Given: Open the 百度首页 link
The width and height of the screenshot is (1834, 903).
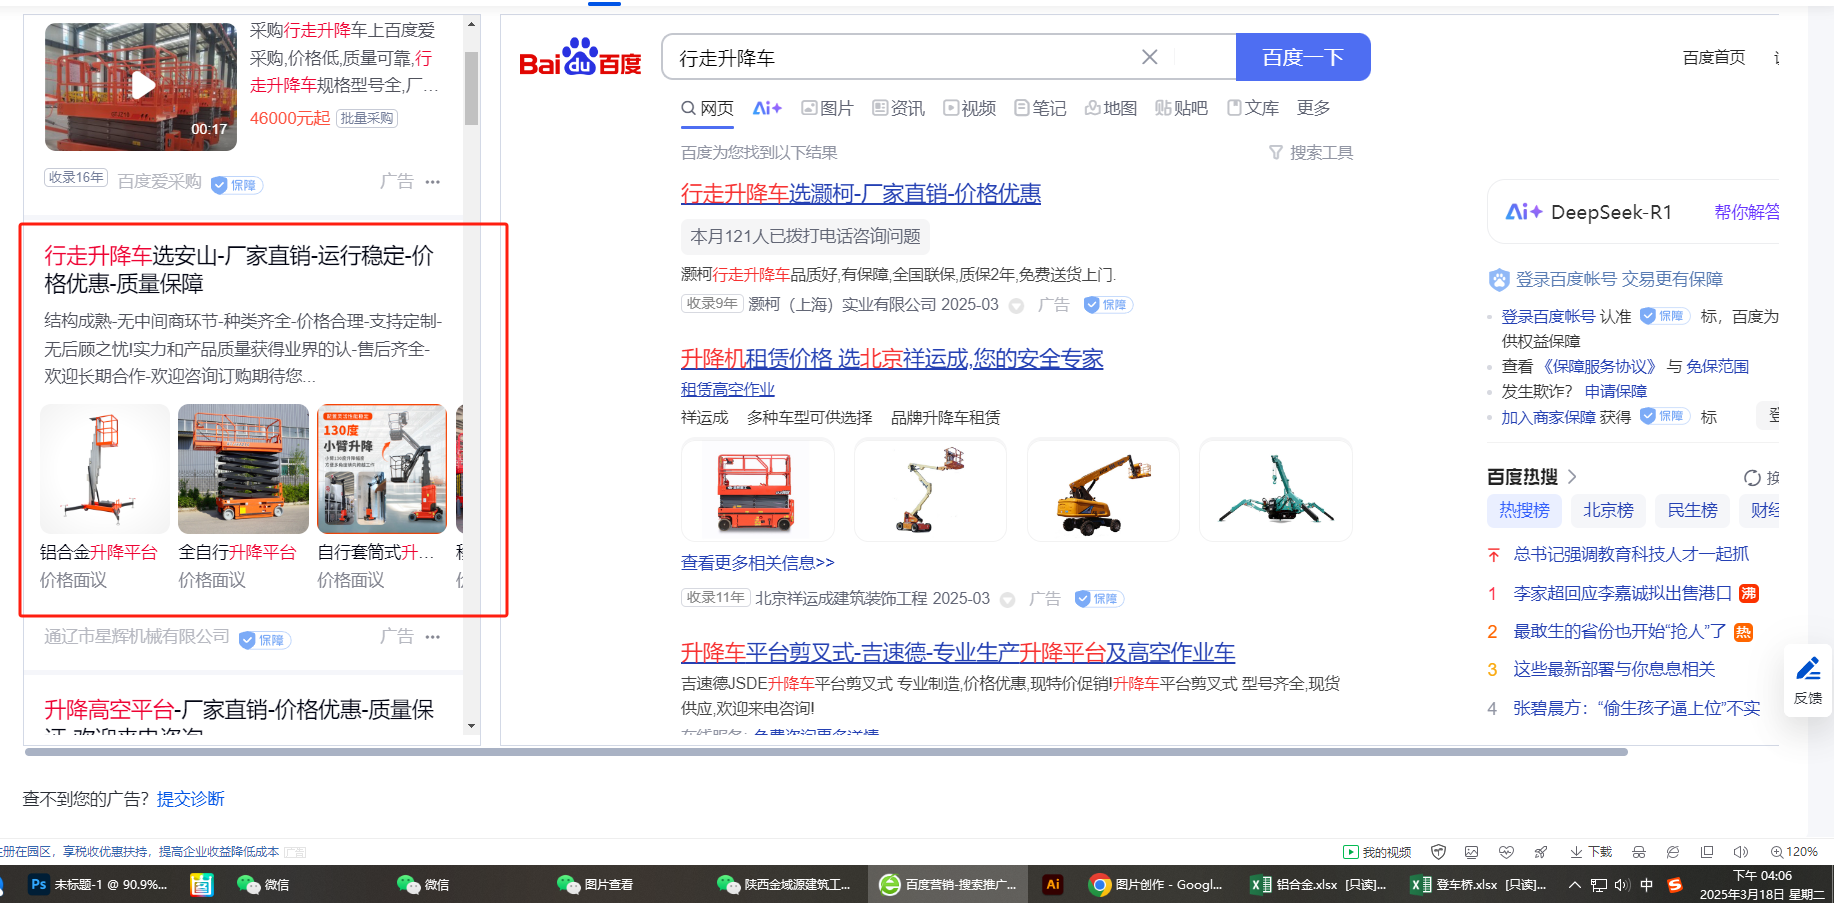Looking at the screenshot, I should (x=1714, y=58).
